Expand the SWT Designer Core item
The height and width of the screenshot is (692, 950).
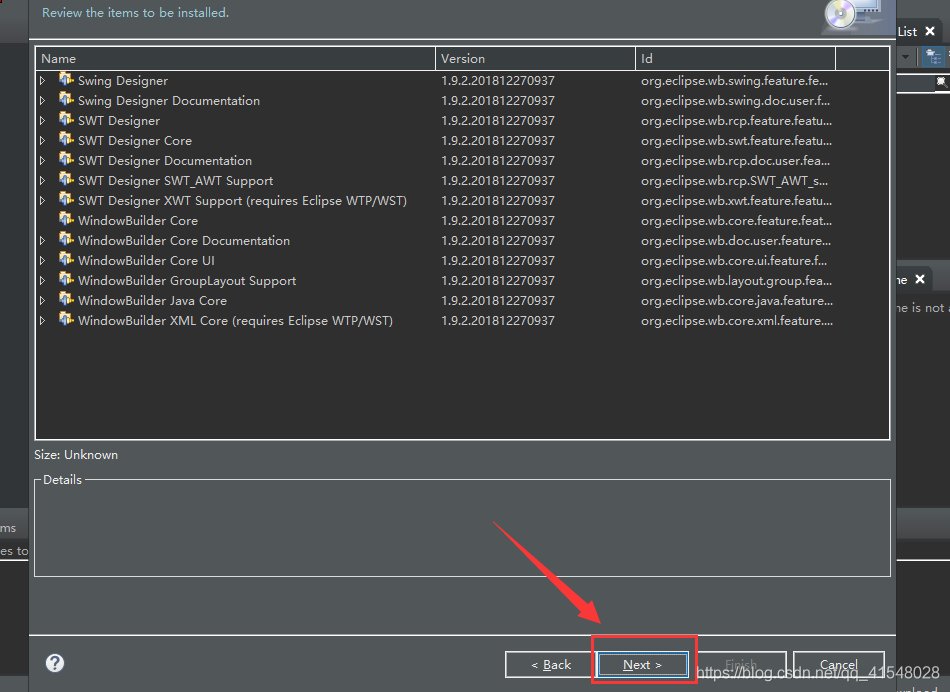coord(42,141)
